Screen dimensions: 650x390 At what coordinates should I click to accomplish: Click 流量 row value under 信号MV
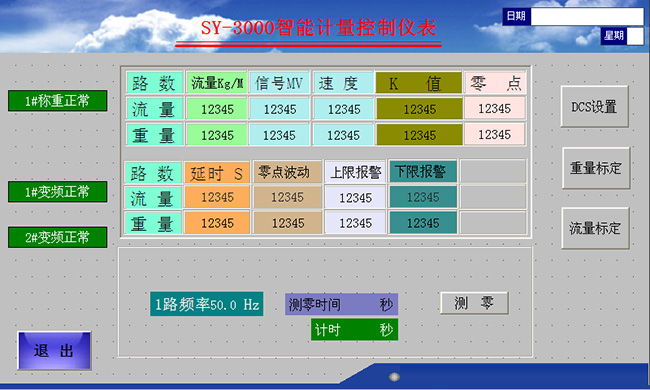point(279,109)
